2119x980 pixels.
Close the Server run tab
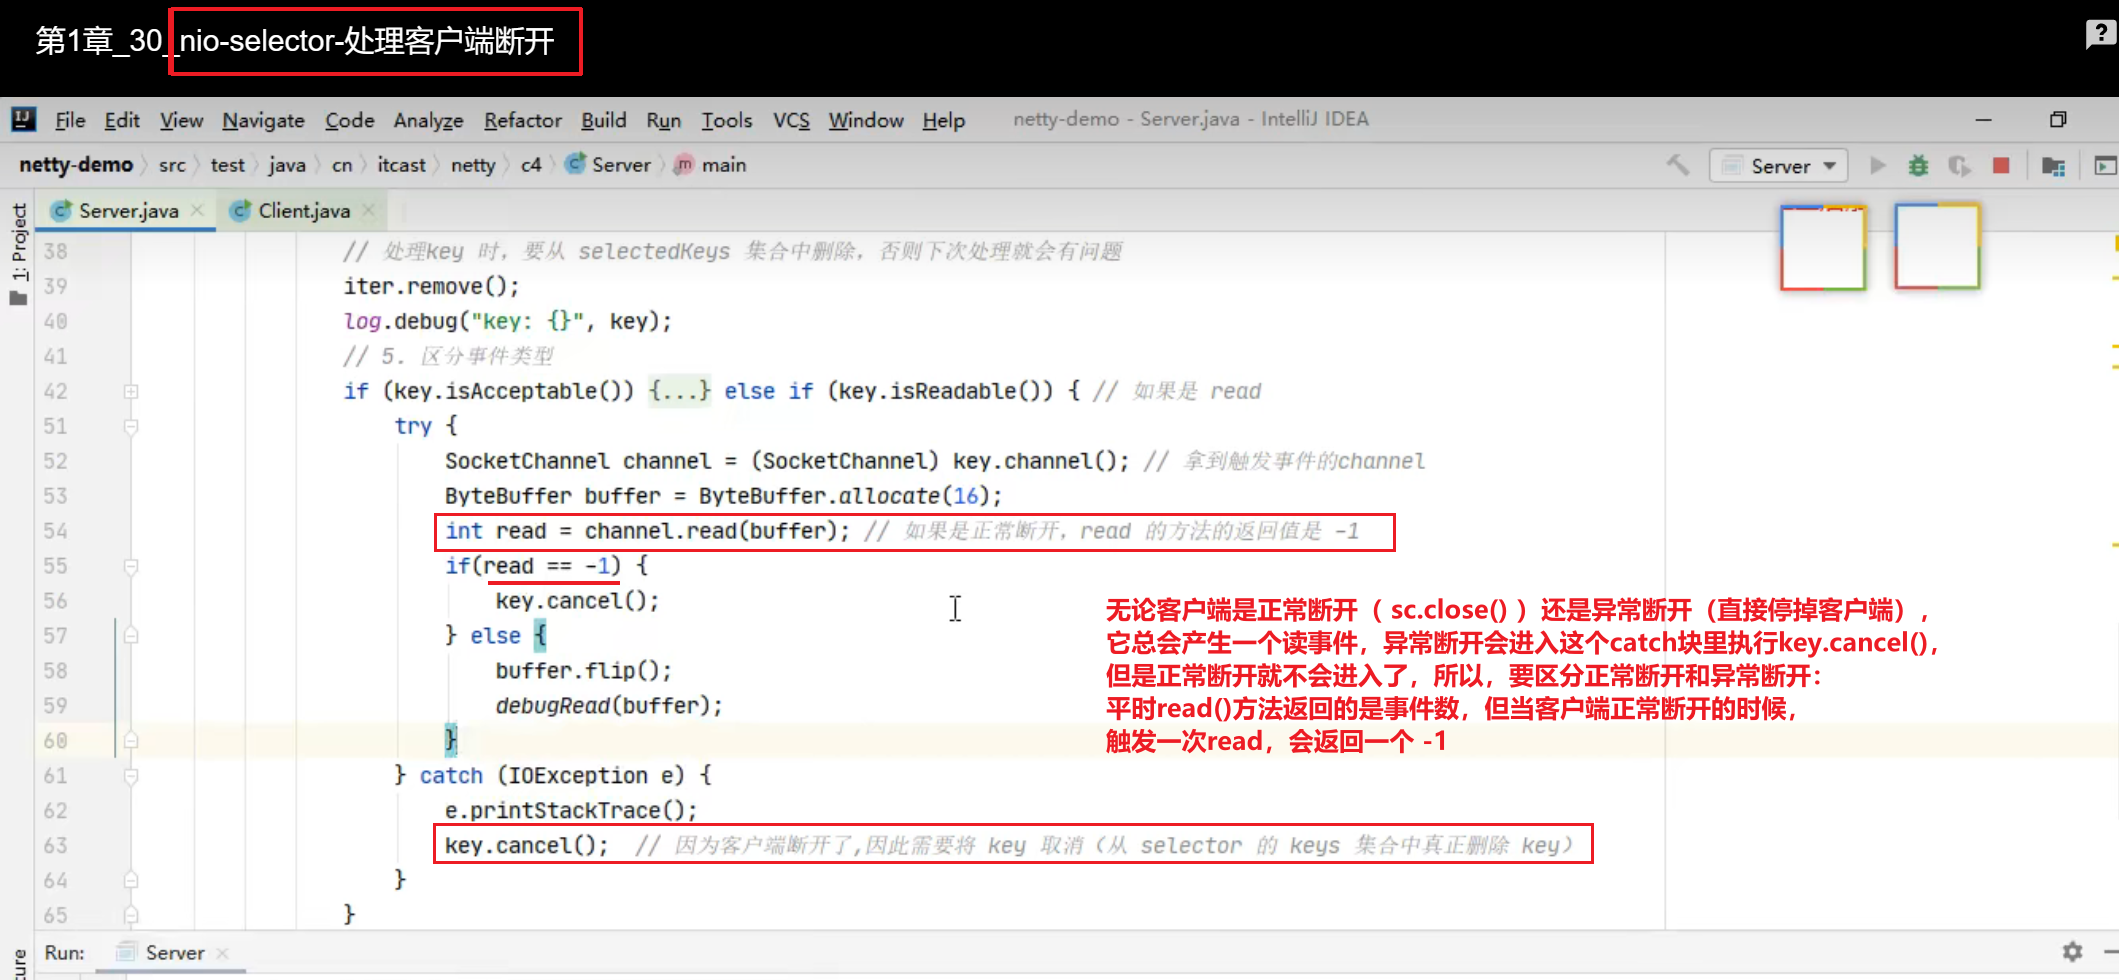pos(222,953)
